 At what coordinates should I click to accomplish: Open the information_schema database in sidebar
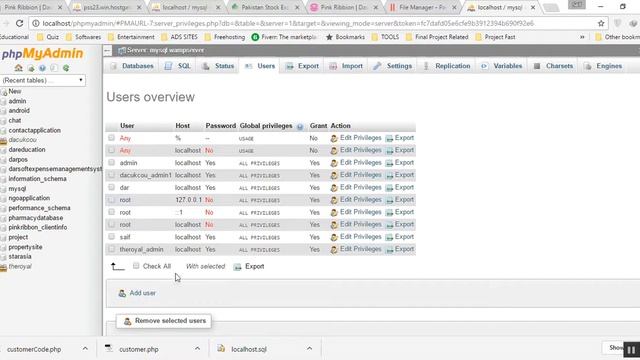pyautogui.click(x=38, y=179)
